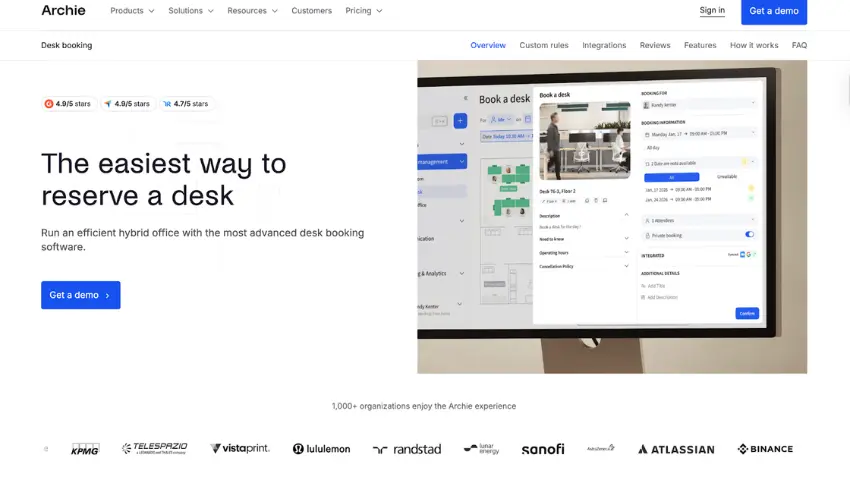850x494 pixels.
Task: Jump to the Features section
Action: click(700, 46)
